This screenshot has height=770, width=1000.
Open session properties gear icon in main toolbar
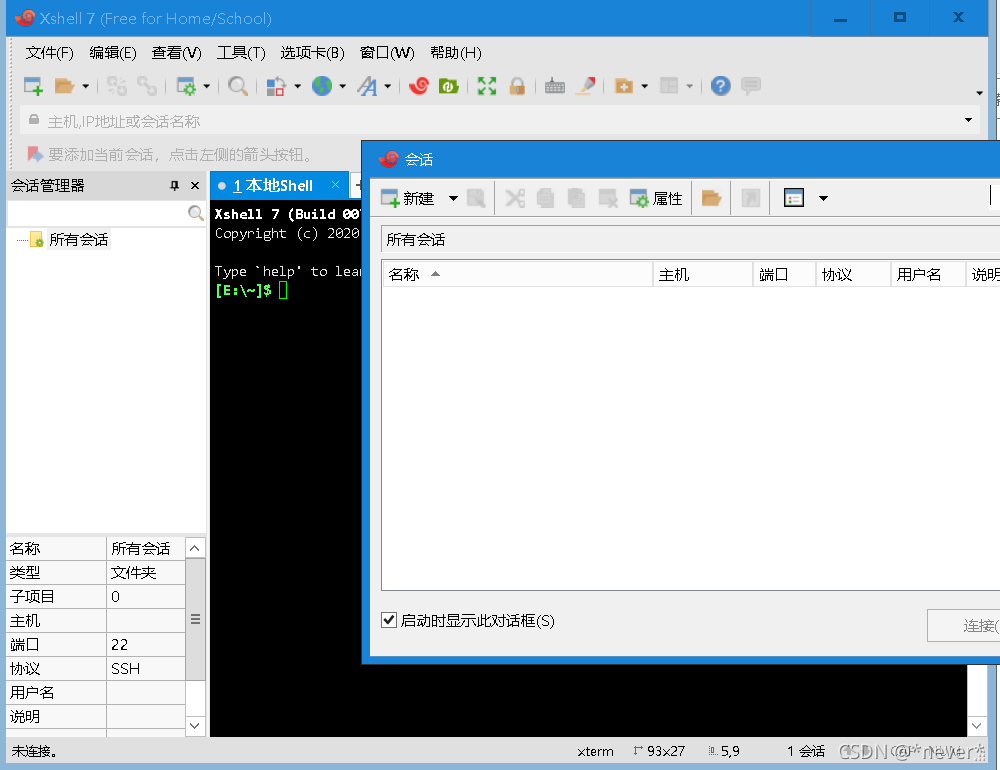(186, 86)
